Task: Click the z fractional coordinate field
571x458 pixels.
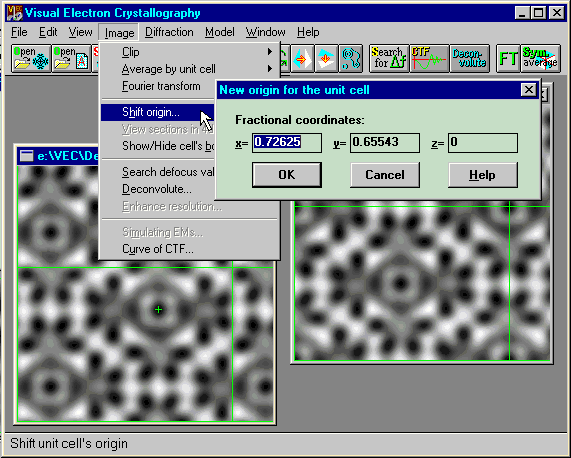Action: click(483, 142)
